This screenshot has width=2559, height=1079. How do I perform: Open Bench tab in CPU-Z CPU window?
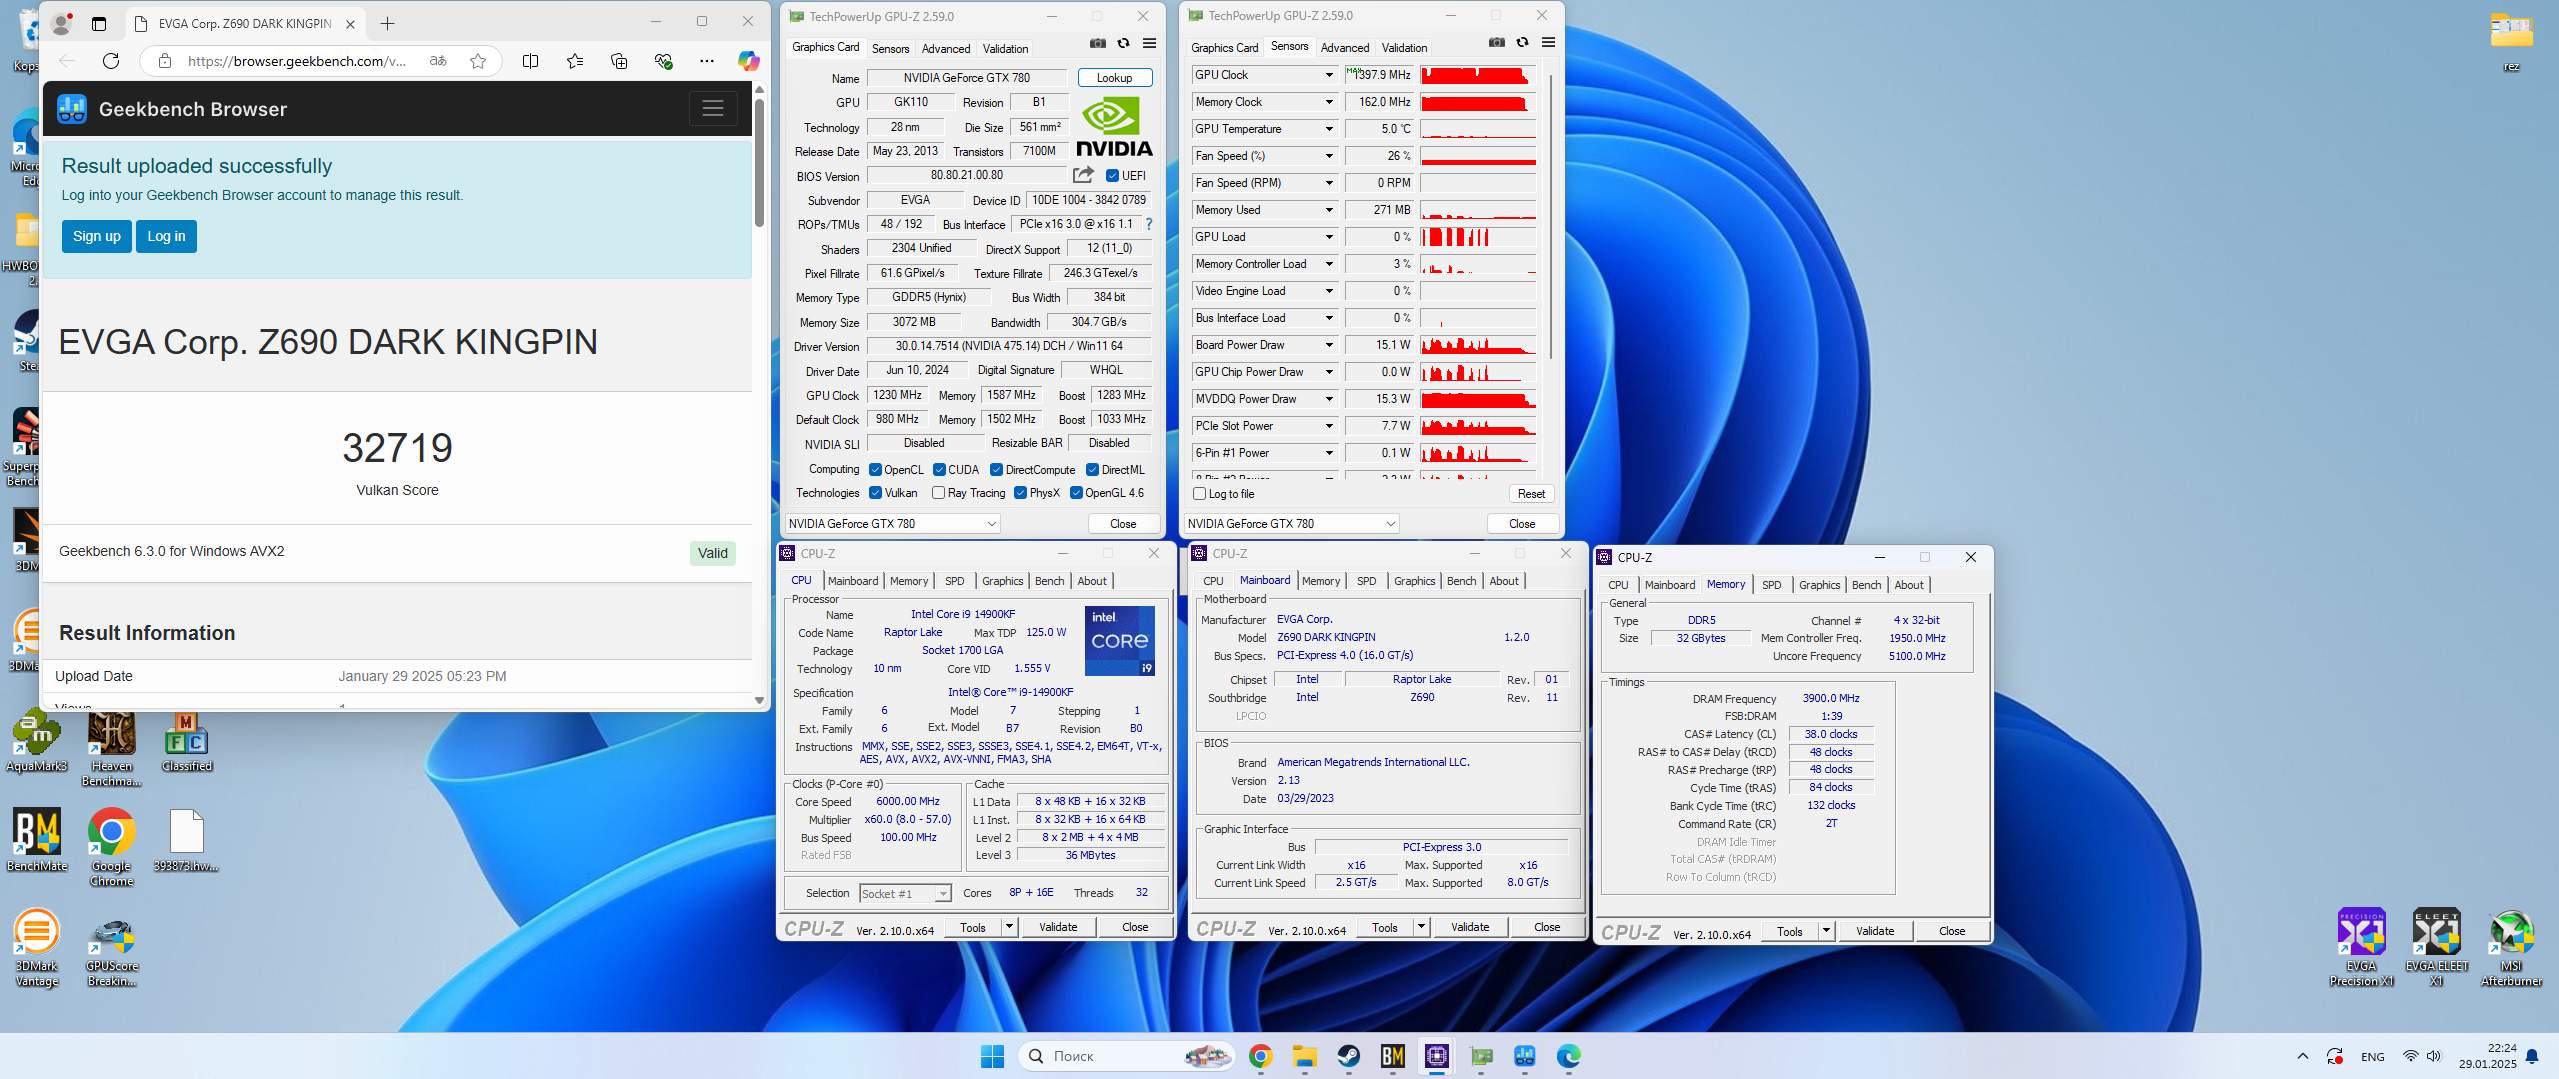coord(1049,581)
